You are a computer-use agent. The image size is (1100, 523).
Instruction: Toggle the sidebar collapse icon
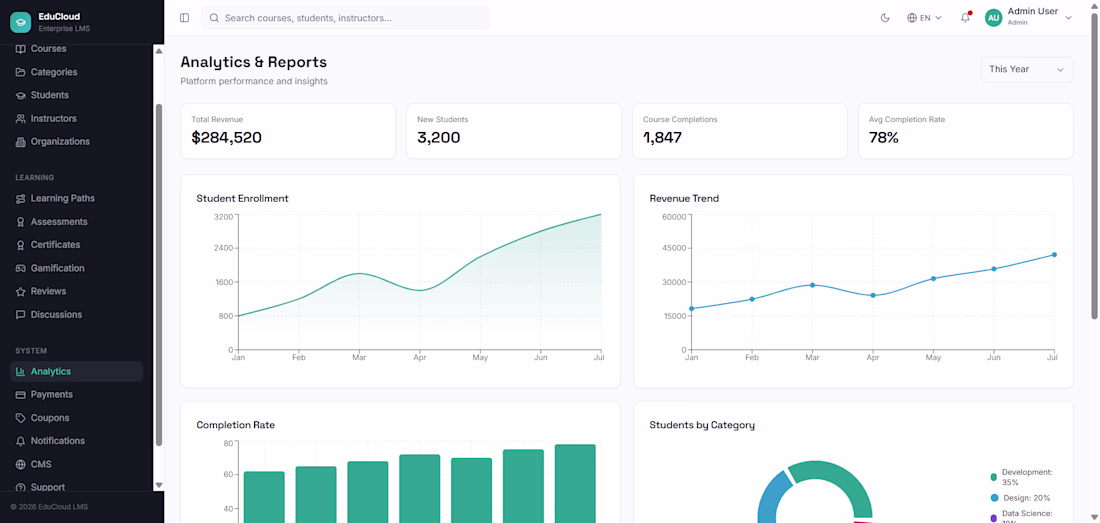pyautogui.click(x=185, y=18)
